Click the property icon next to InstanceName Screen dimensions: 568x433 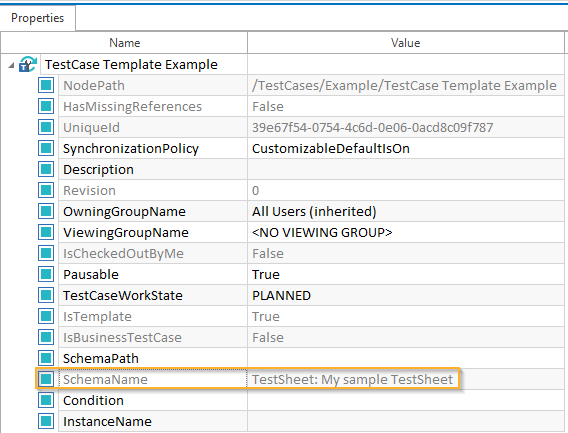pos(46,421)
